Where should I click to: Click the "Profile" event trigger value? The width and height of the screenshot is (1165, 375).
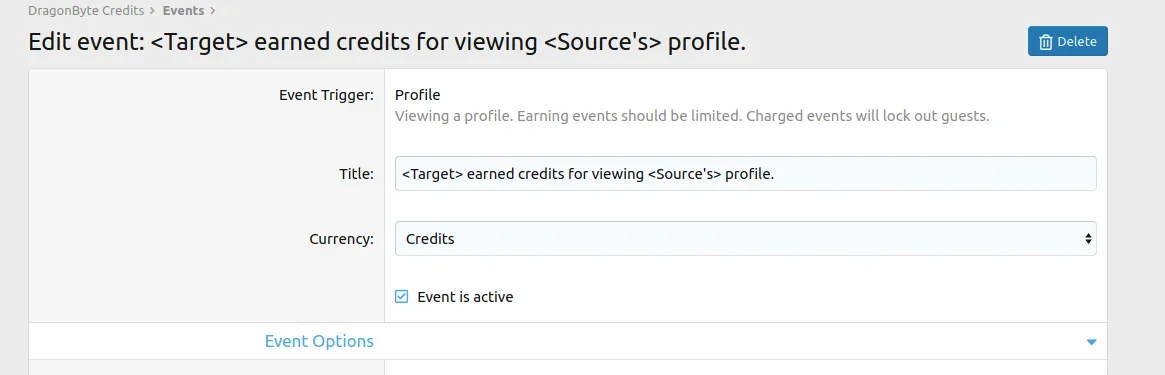click(x=418, y=95)
